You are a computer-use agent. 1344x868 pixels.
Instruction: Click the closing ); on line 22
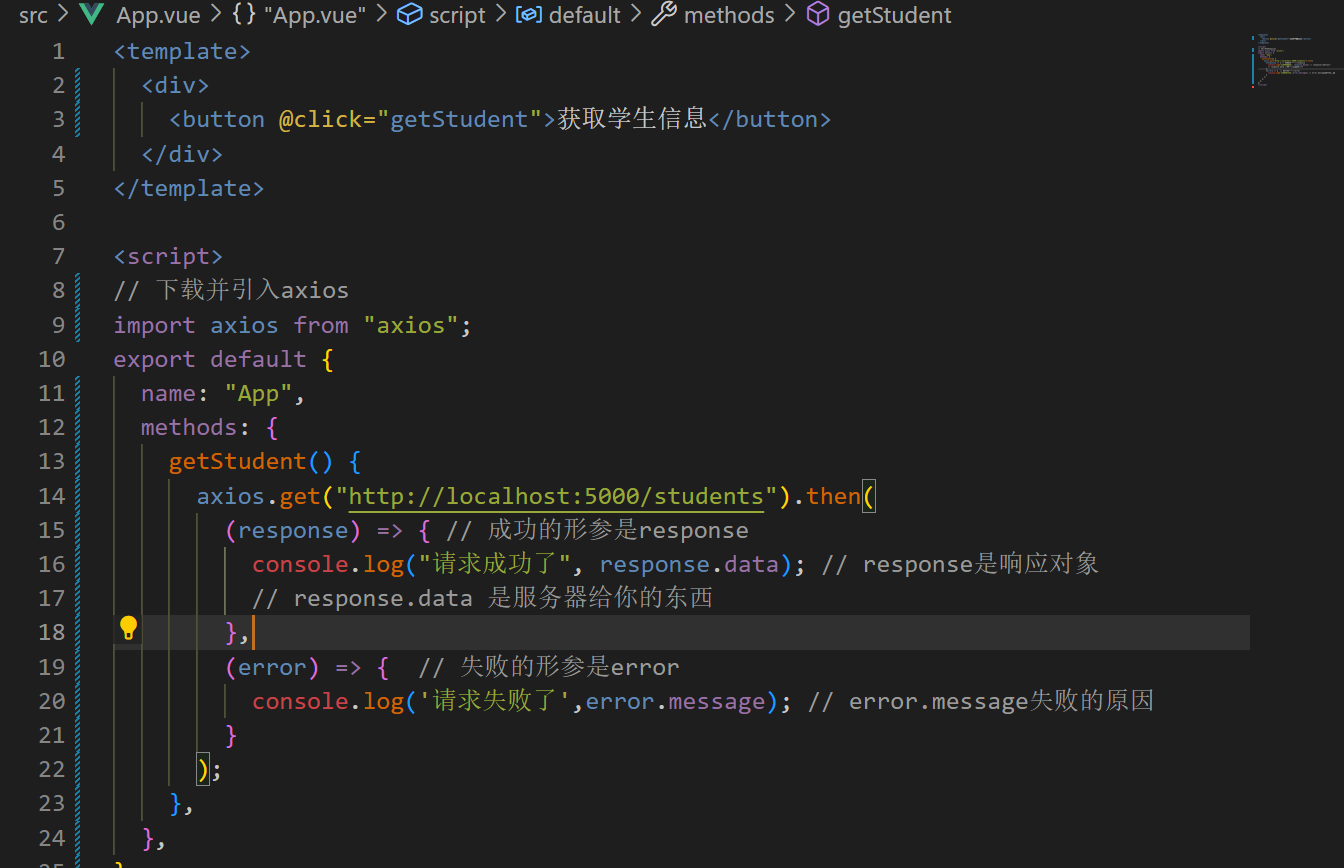210,769
